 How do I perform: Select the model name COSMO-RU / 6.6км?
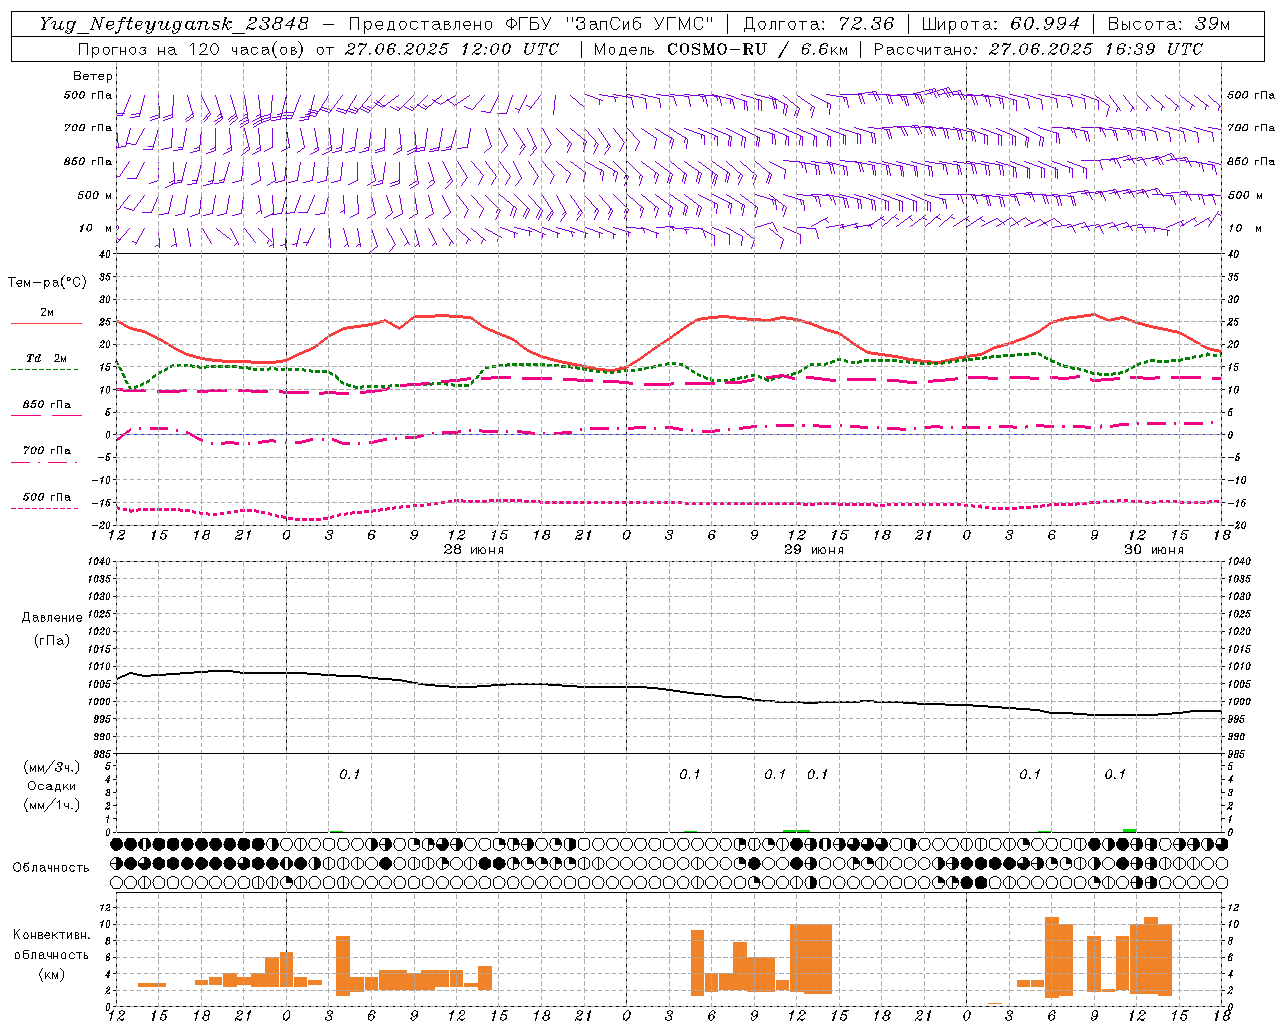757,49
